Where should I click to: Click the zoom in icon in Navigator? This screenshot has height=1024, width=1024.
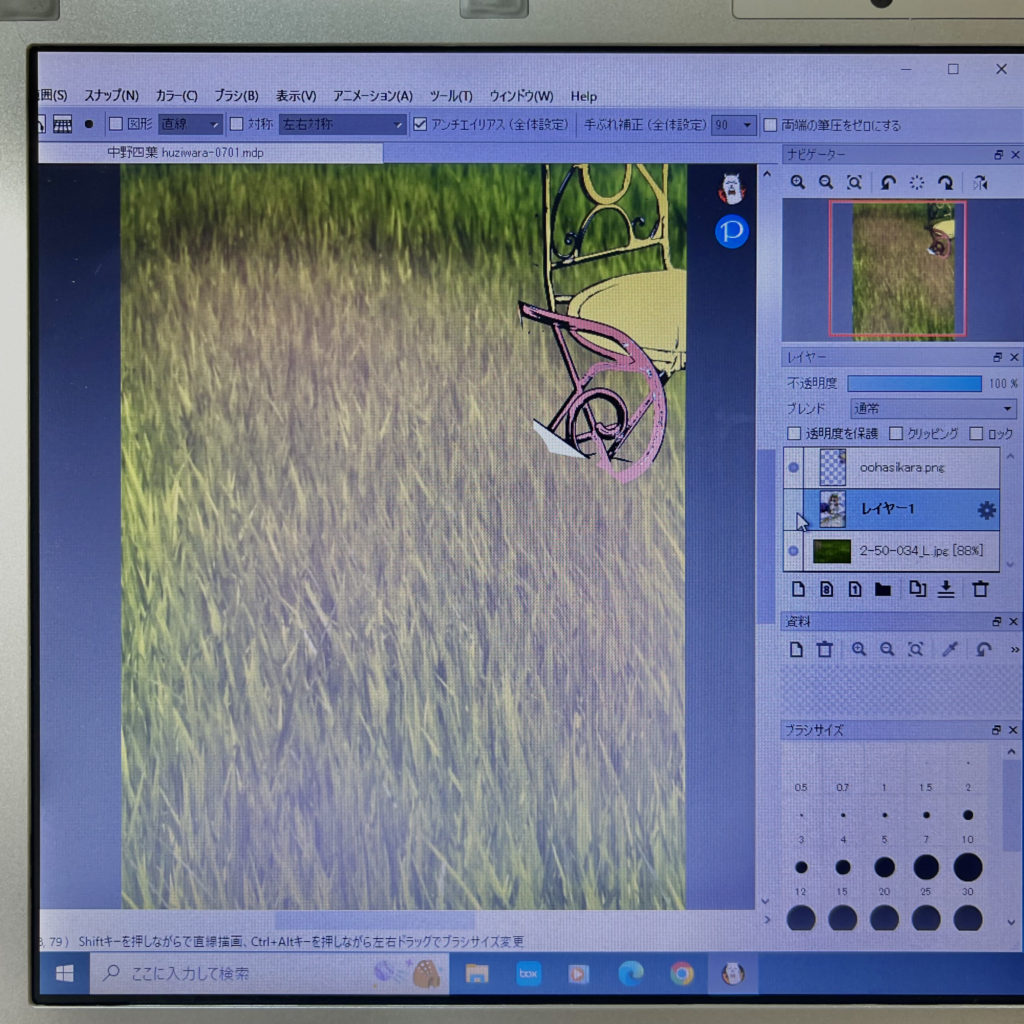coord(797,183)
